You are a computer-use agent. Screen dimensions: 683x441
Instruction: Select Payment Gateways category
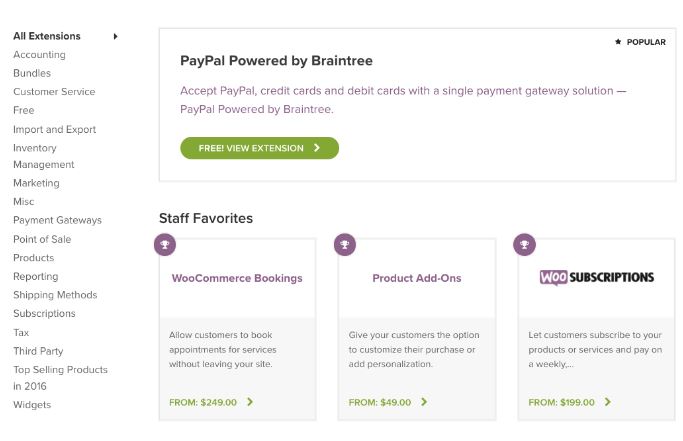pyautogui.click(x=57, y=220)
